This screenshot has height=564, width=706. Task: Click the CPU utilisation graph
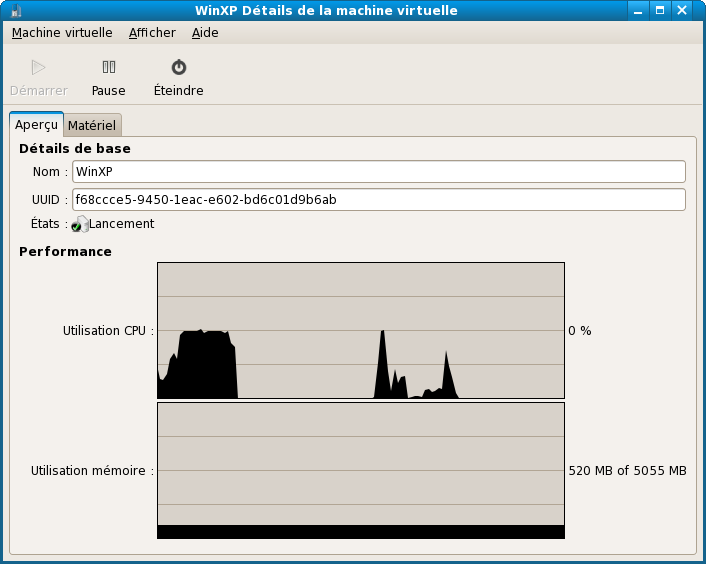point(360,330)
